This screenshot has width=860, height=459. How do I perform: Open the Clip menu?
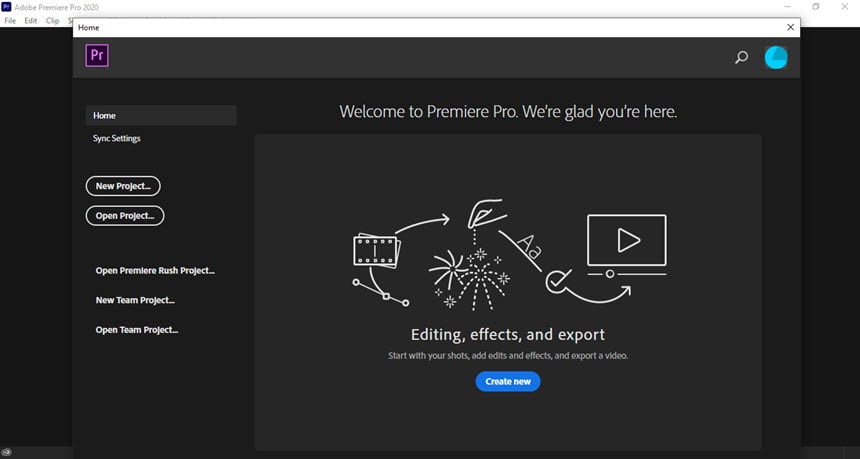[53, 21]
